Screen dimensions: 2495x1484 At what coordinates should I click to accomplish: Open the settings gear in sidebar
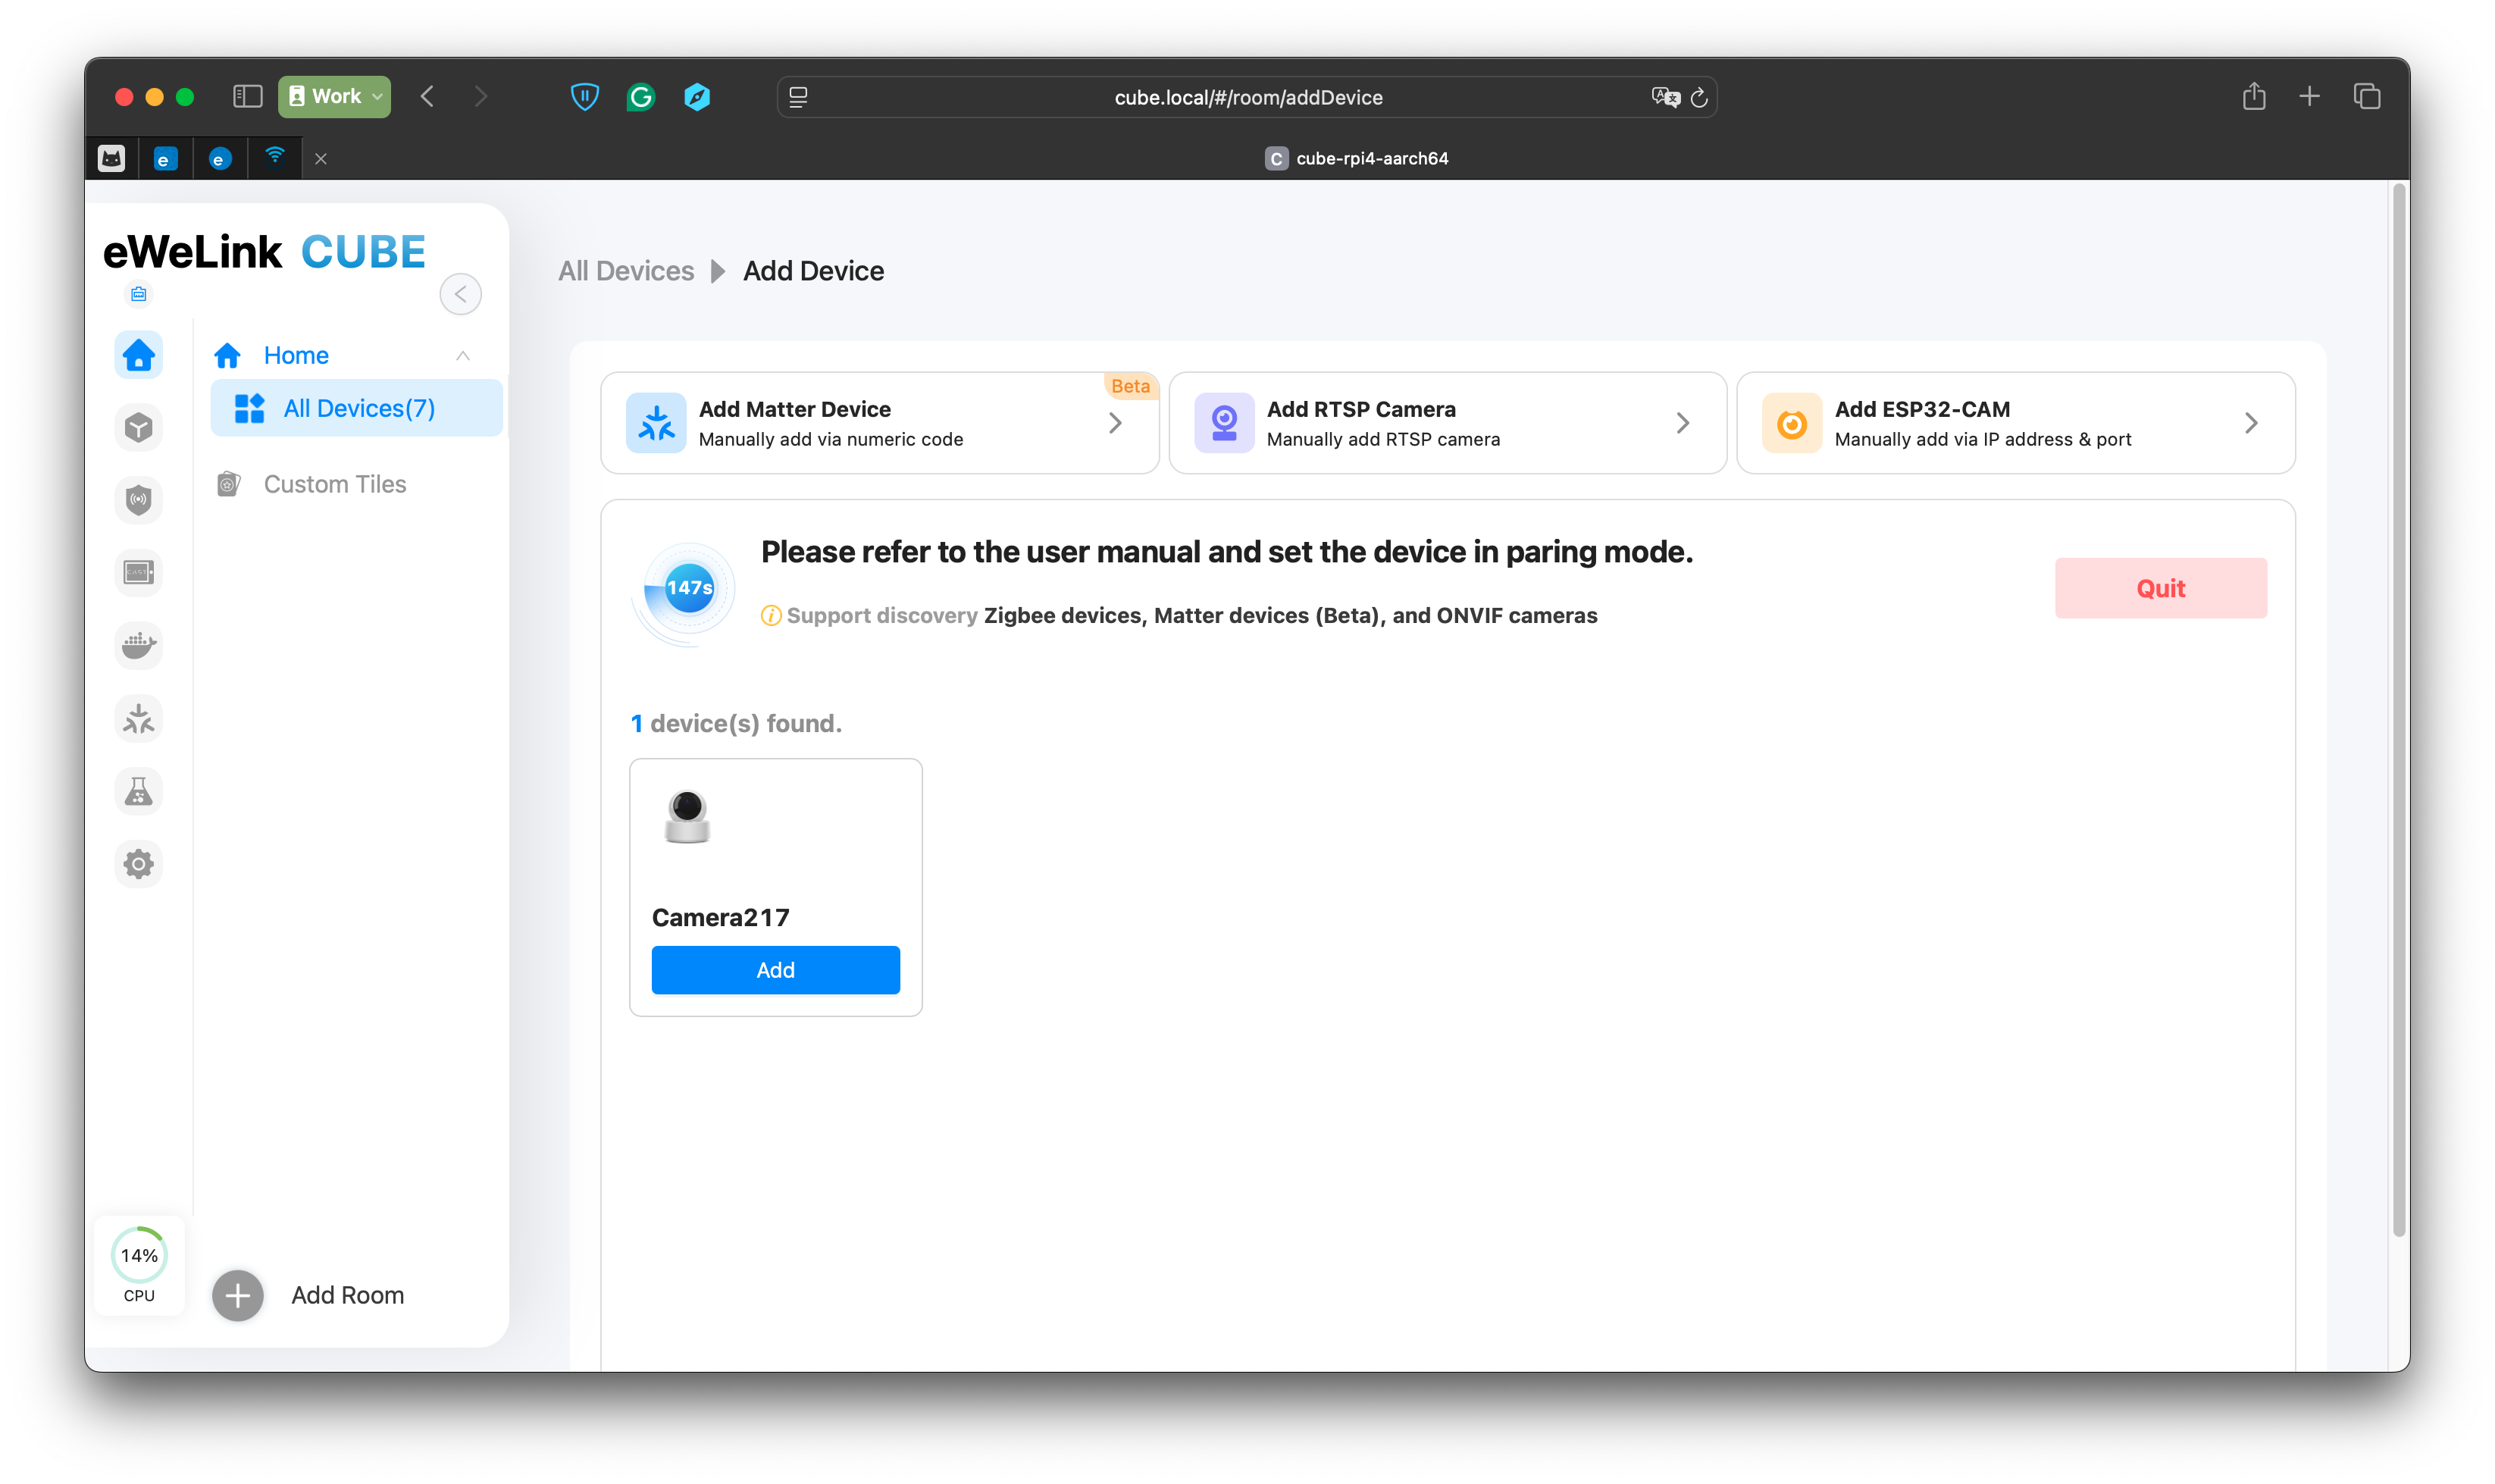pyautogui.click(x=139, y=864)
